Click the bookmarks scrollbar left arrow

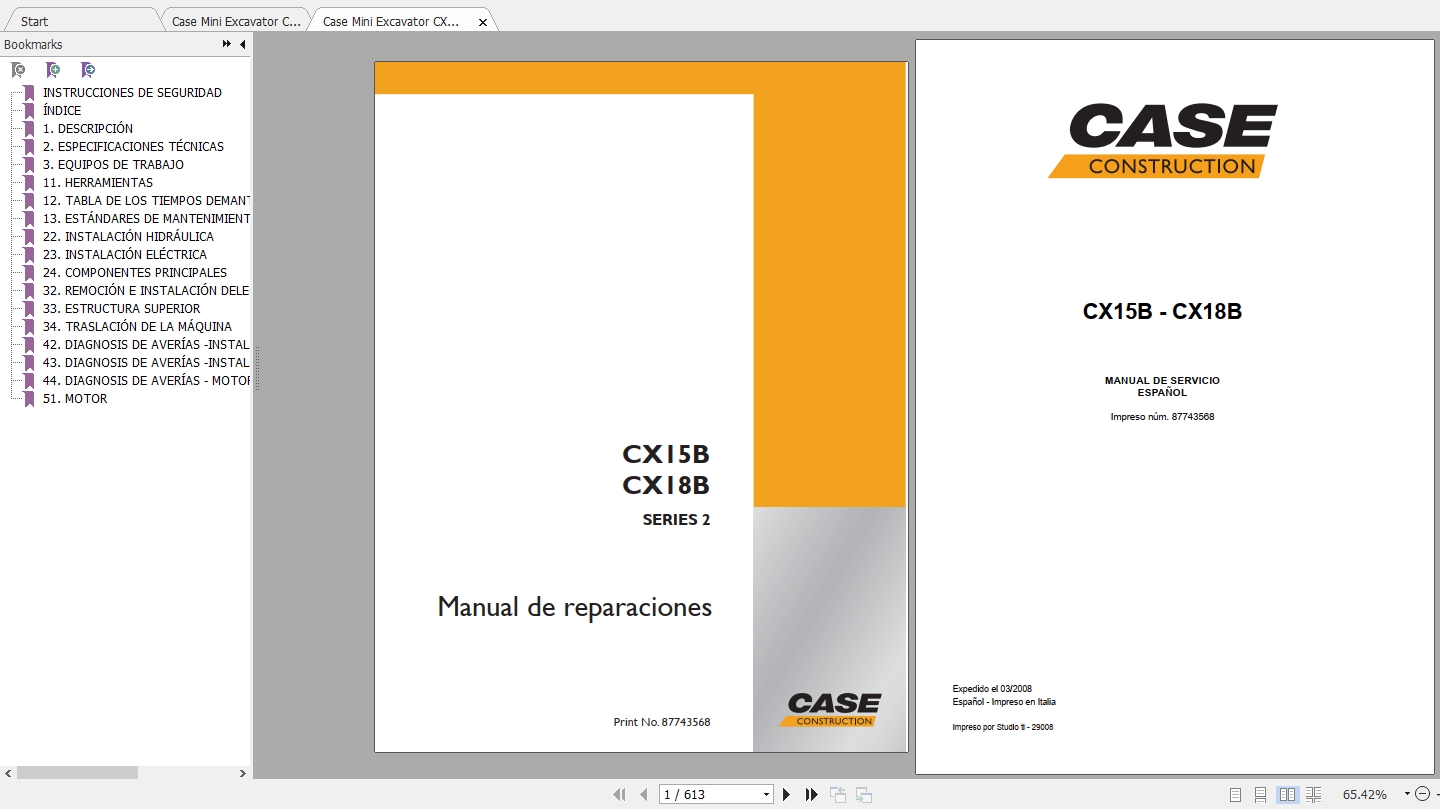8,773
